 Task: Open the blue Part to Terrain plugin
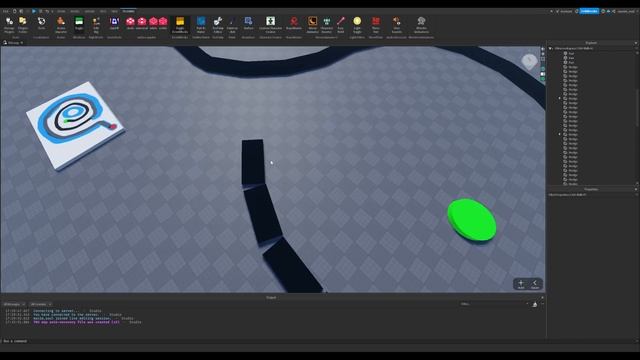point(201,24)
